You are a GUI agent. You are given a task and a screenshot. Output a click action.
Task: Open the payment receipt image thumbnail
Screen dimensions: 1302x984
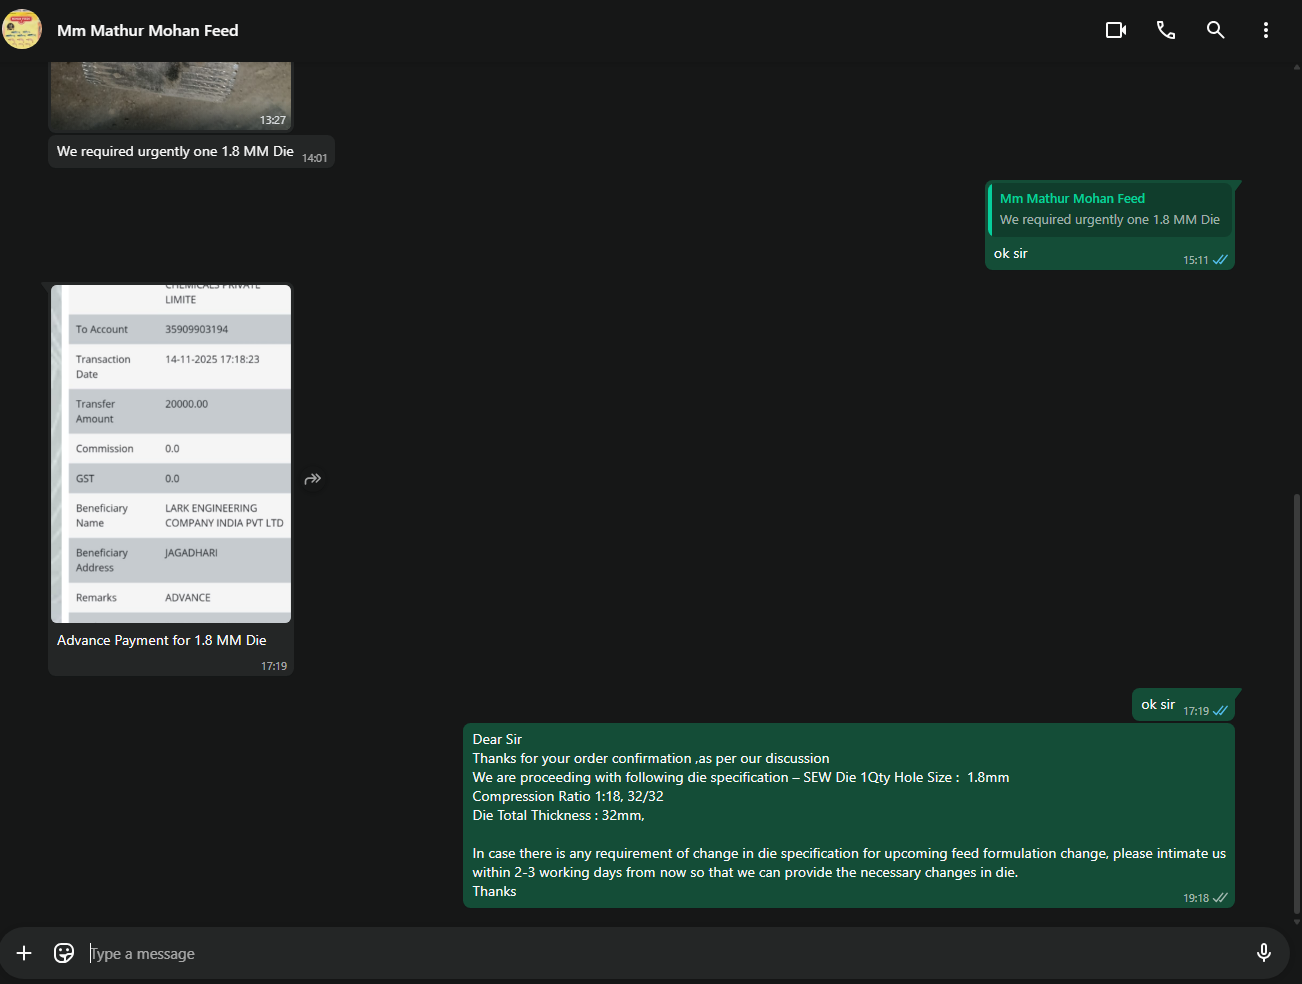(171, 453)
